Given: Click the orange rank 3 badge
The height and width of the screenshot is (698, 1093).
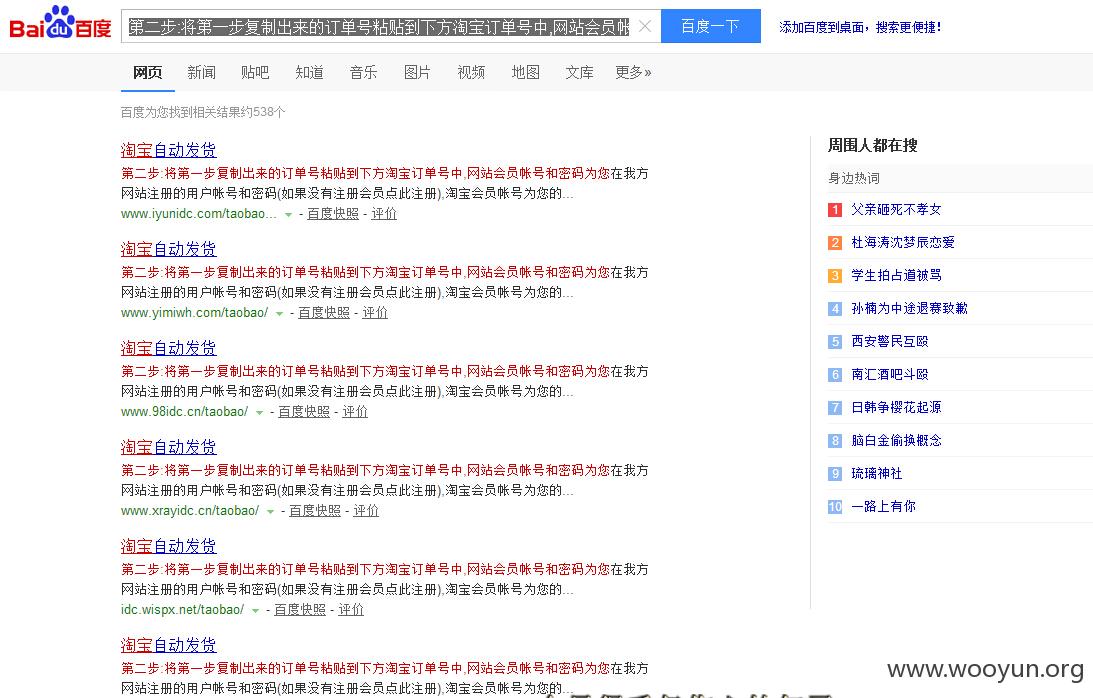Looking at the screenshot, I should 835,275.
